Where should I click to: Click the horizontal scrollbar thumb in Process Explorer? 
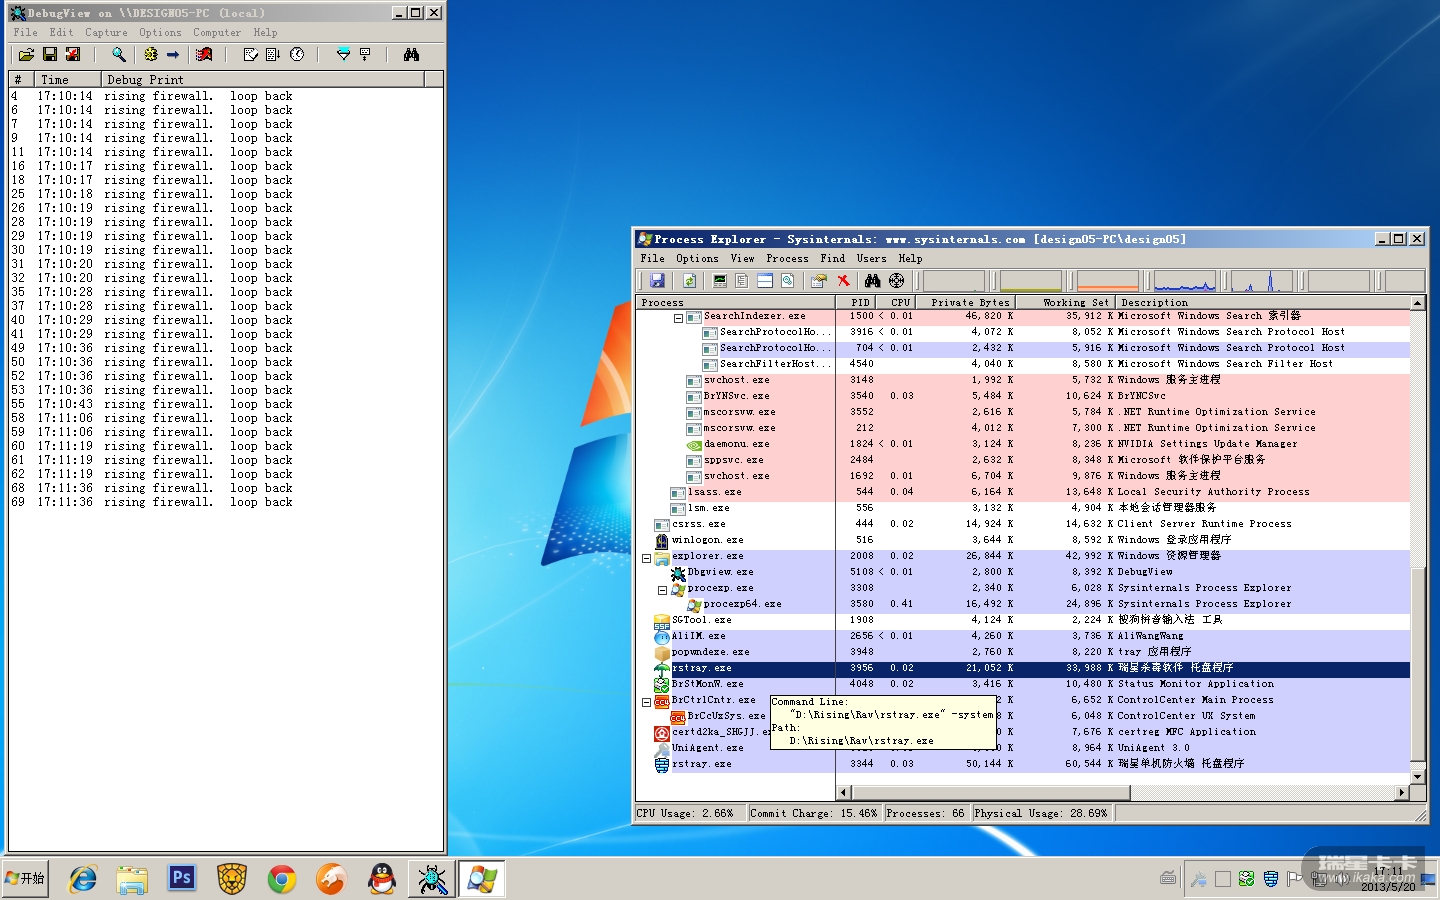pos(990,792)
